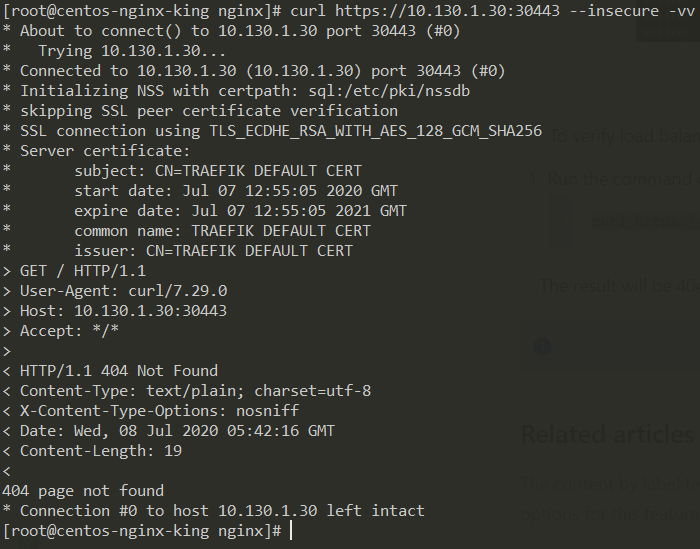This screenshot has width=700, height=549.
Task: Click the X-Content-Type-Options: nosniff header
Action: [x=150, y=411]
